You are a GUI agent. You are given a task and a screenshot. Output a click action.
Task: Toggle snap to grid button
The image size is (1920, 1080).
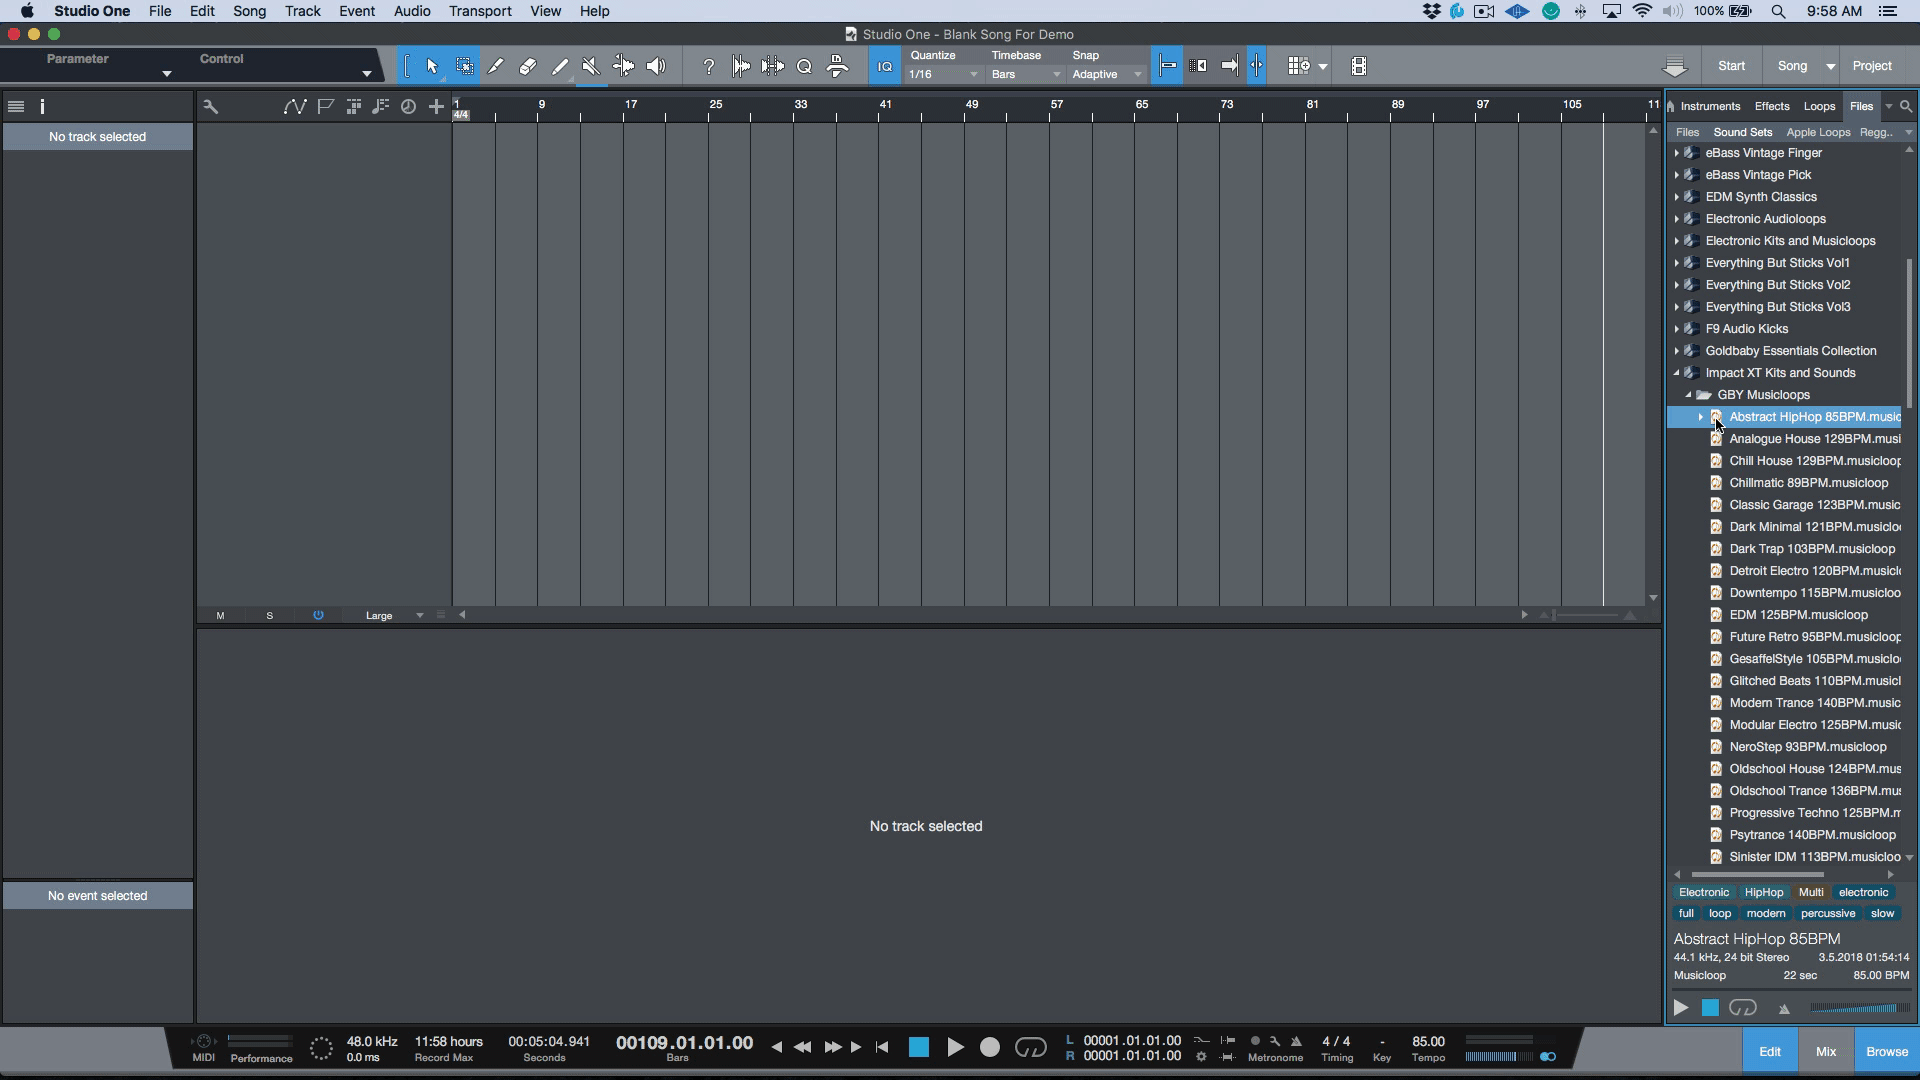(1167, 66)
